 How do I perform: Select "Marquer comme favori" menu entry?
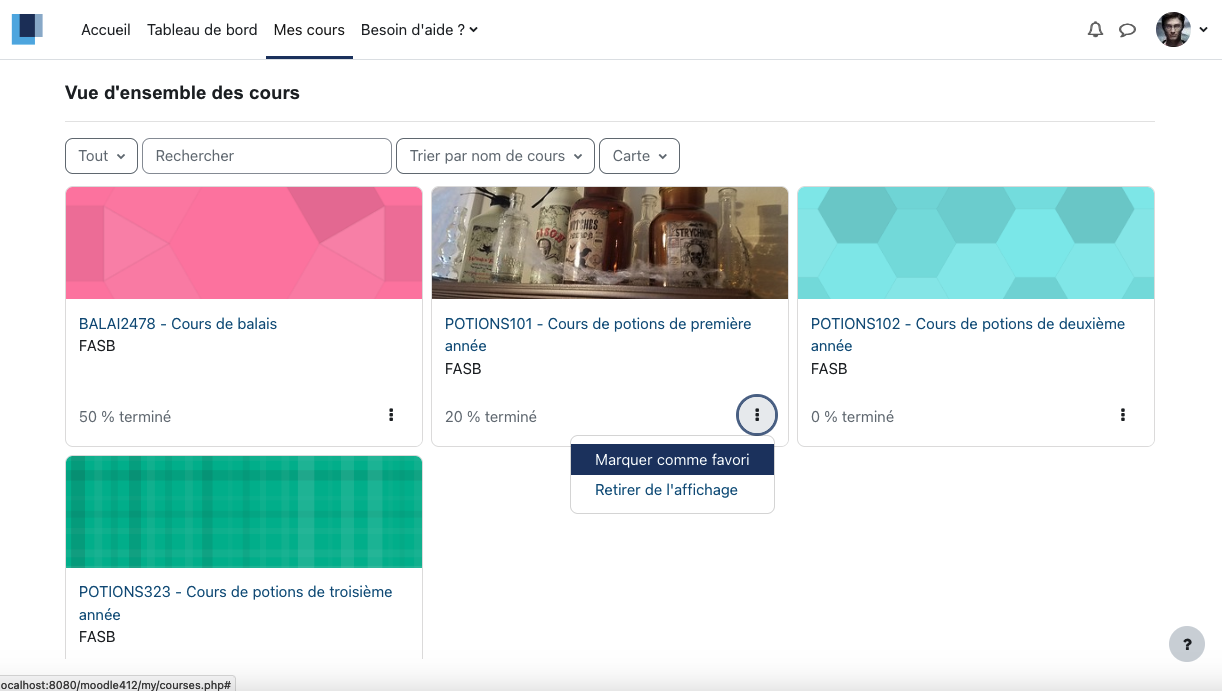672,460
